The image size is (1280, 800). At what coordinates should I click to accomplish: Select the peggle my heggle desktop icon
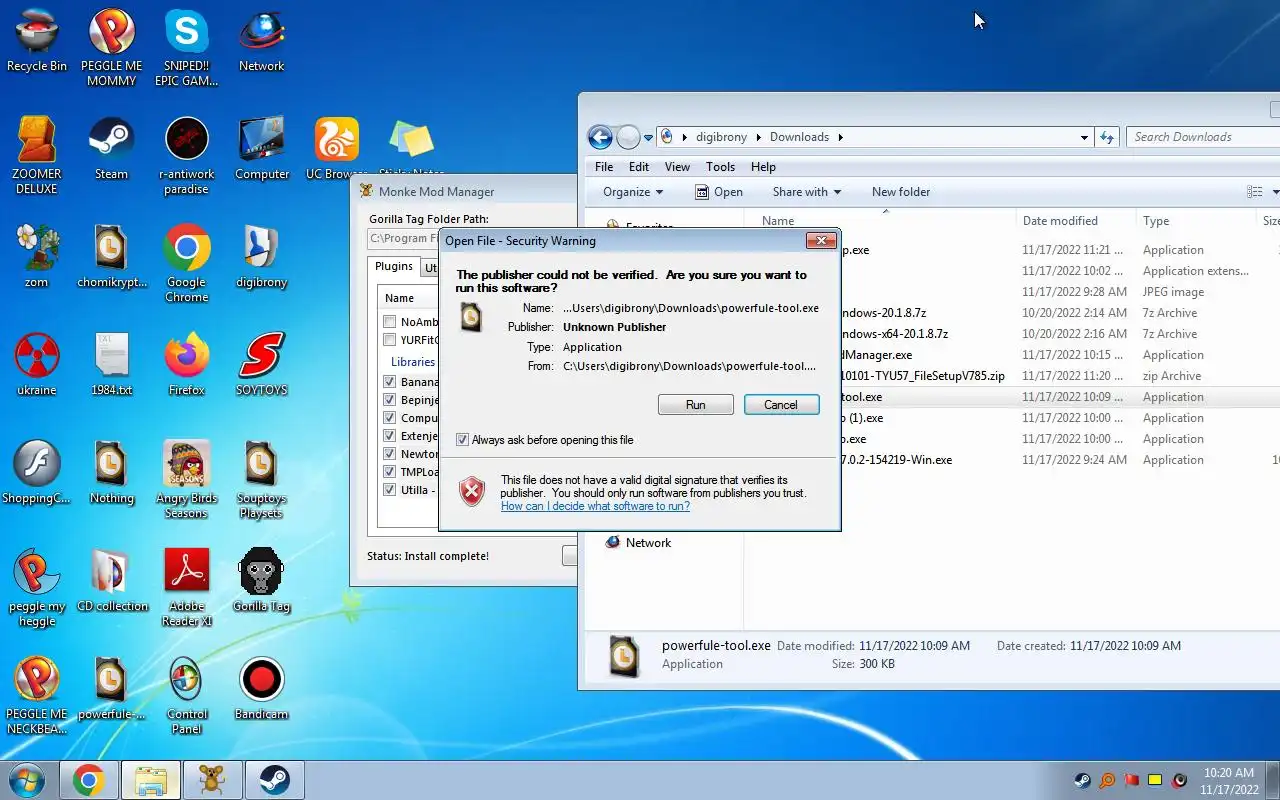[x=37, y=588]
